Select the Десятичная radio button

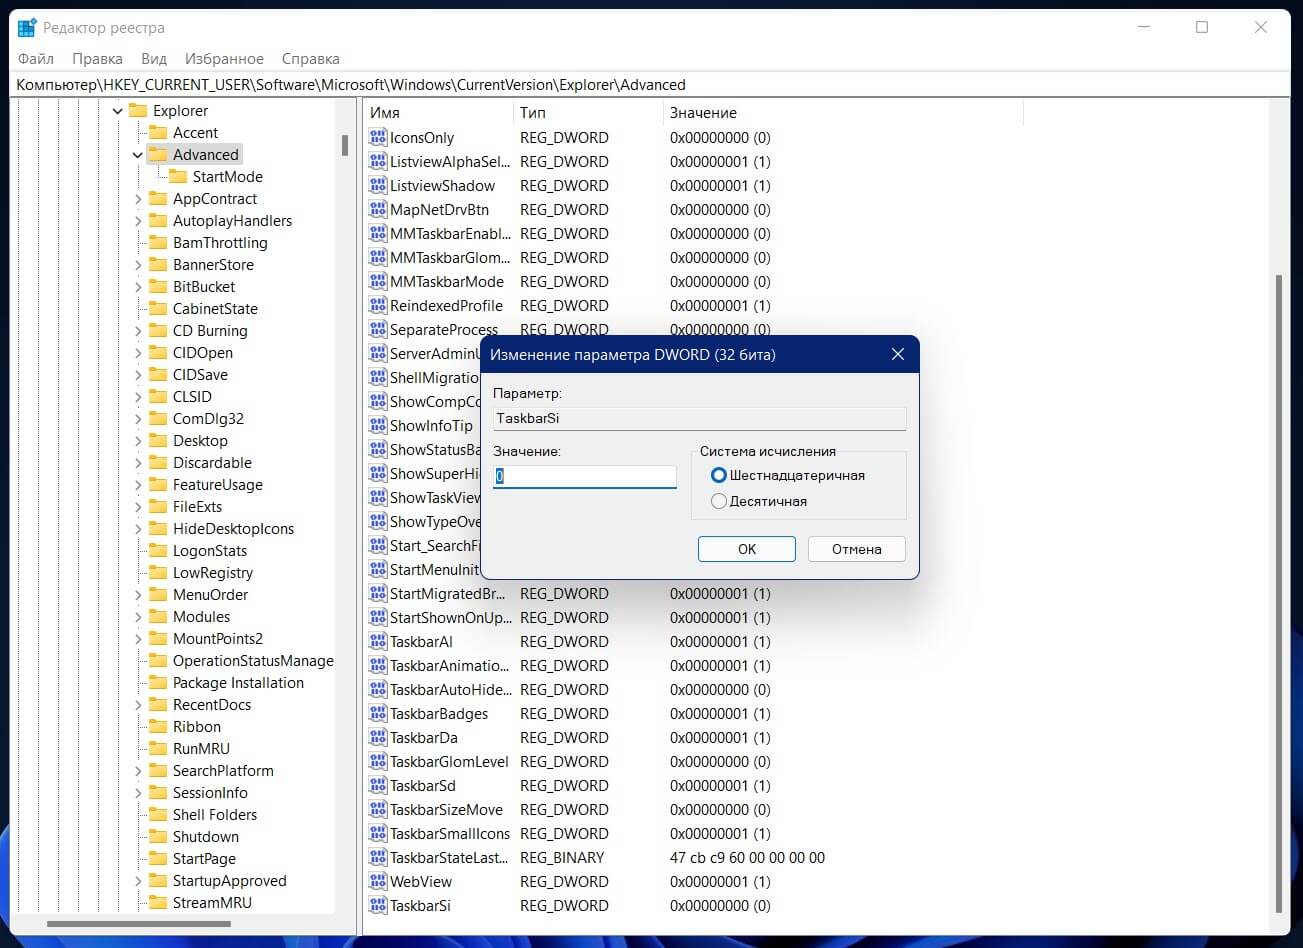(x=718, y=501)
